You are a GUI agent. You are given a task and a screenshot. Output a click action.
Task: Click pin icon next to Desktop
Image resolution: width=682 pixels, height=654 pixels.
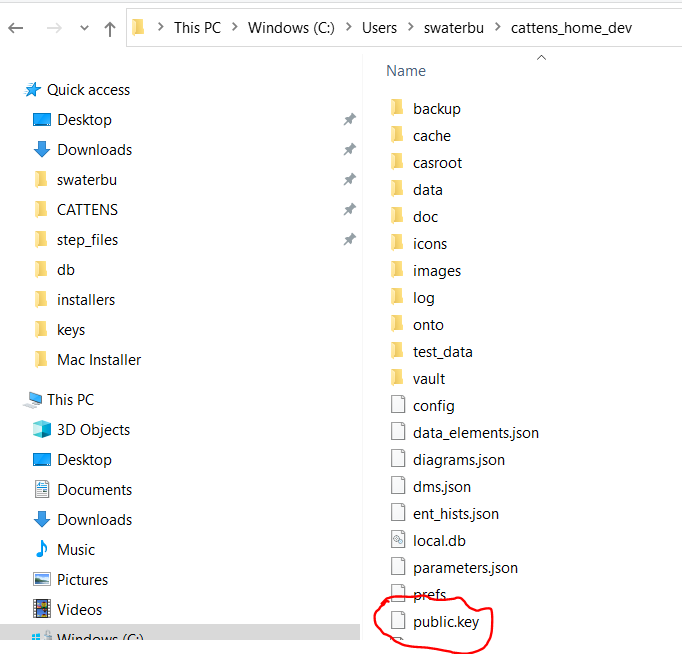tap(350, 119)
